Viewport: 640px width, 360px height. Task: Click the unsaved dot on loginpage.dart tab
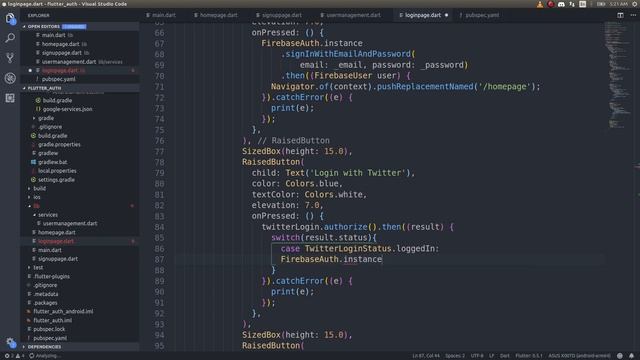coord(446,15)
